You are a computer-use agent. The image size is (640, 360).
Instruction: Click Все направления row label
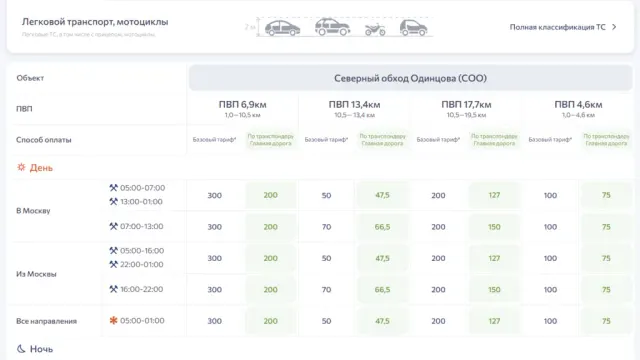click(x=46, y=321)
